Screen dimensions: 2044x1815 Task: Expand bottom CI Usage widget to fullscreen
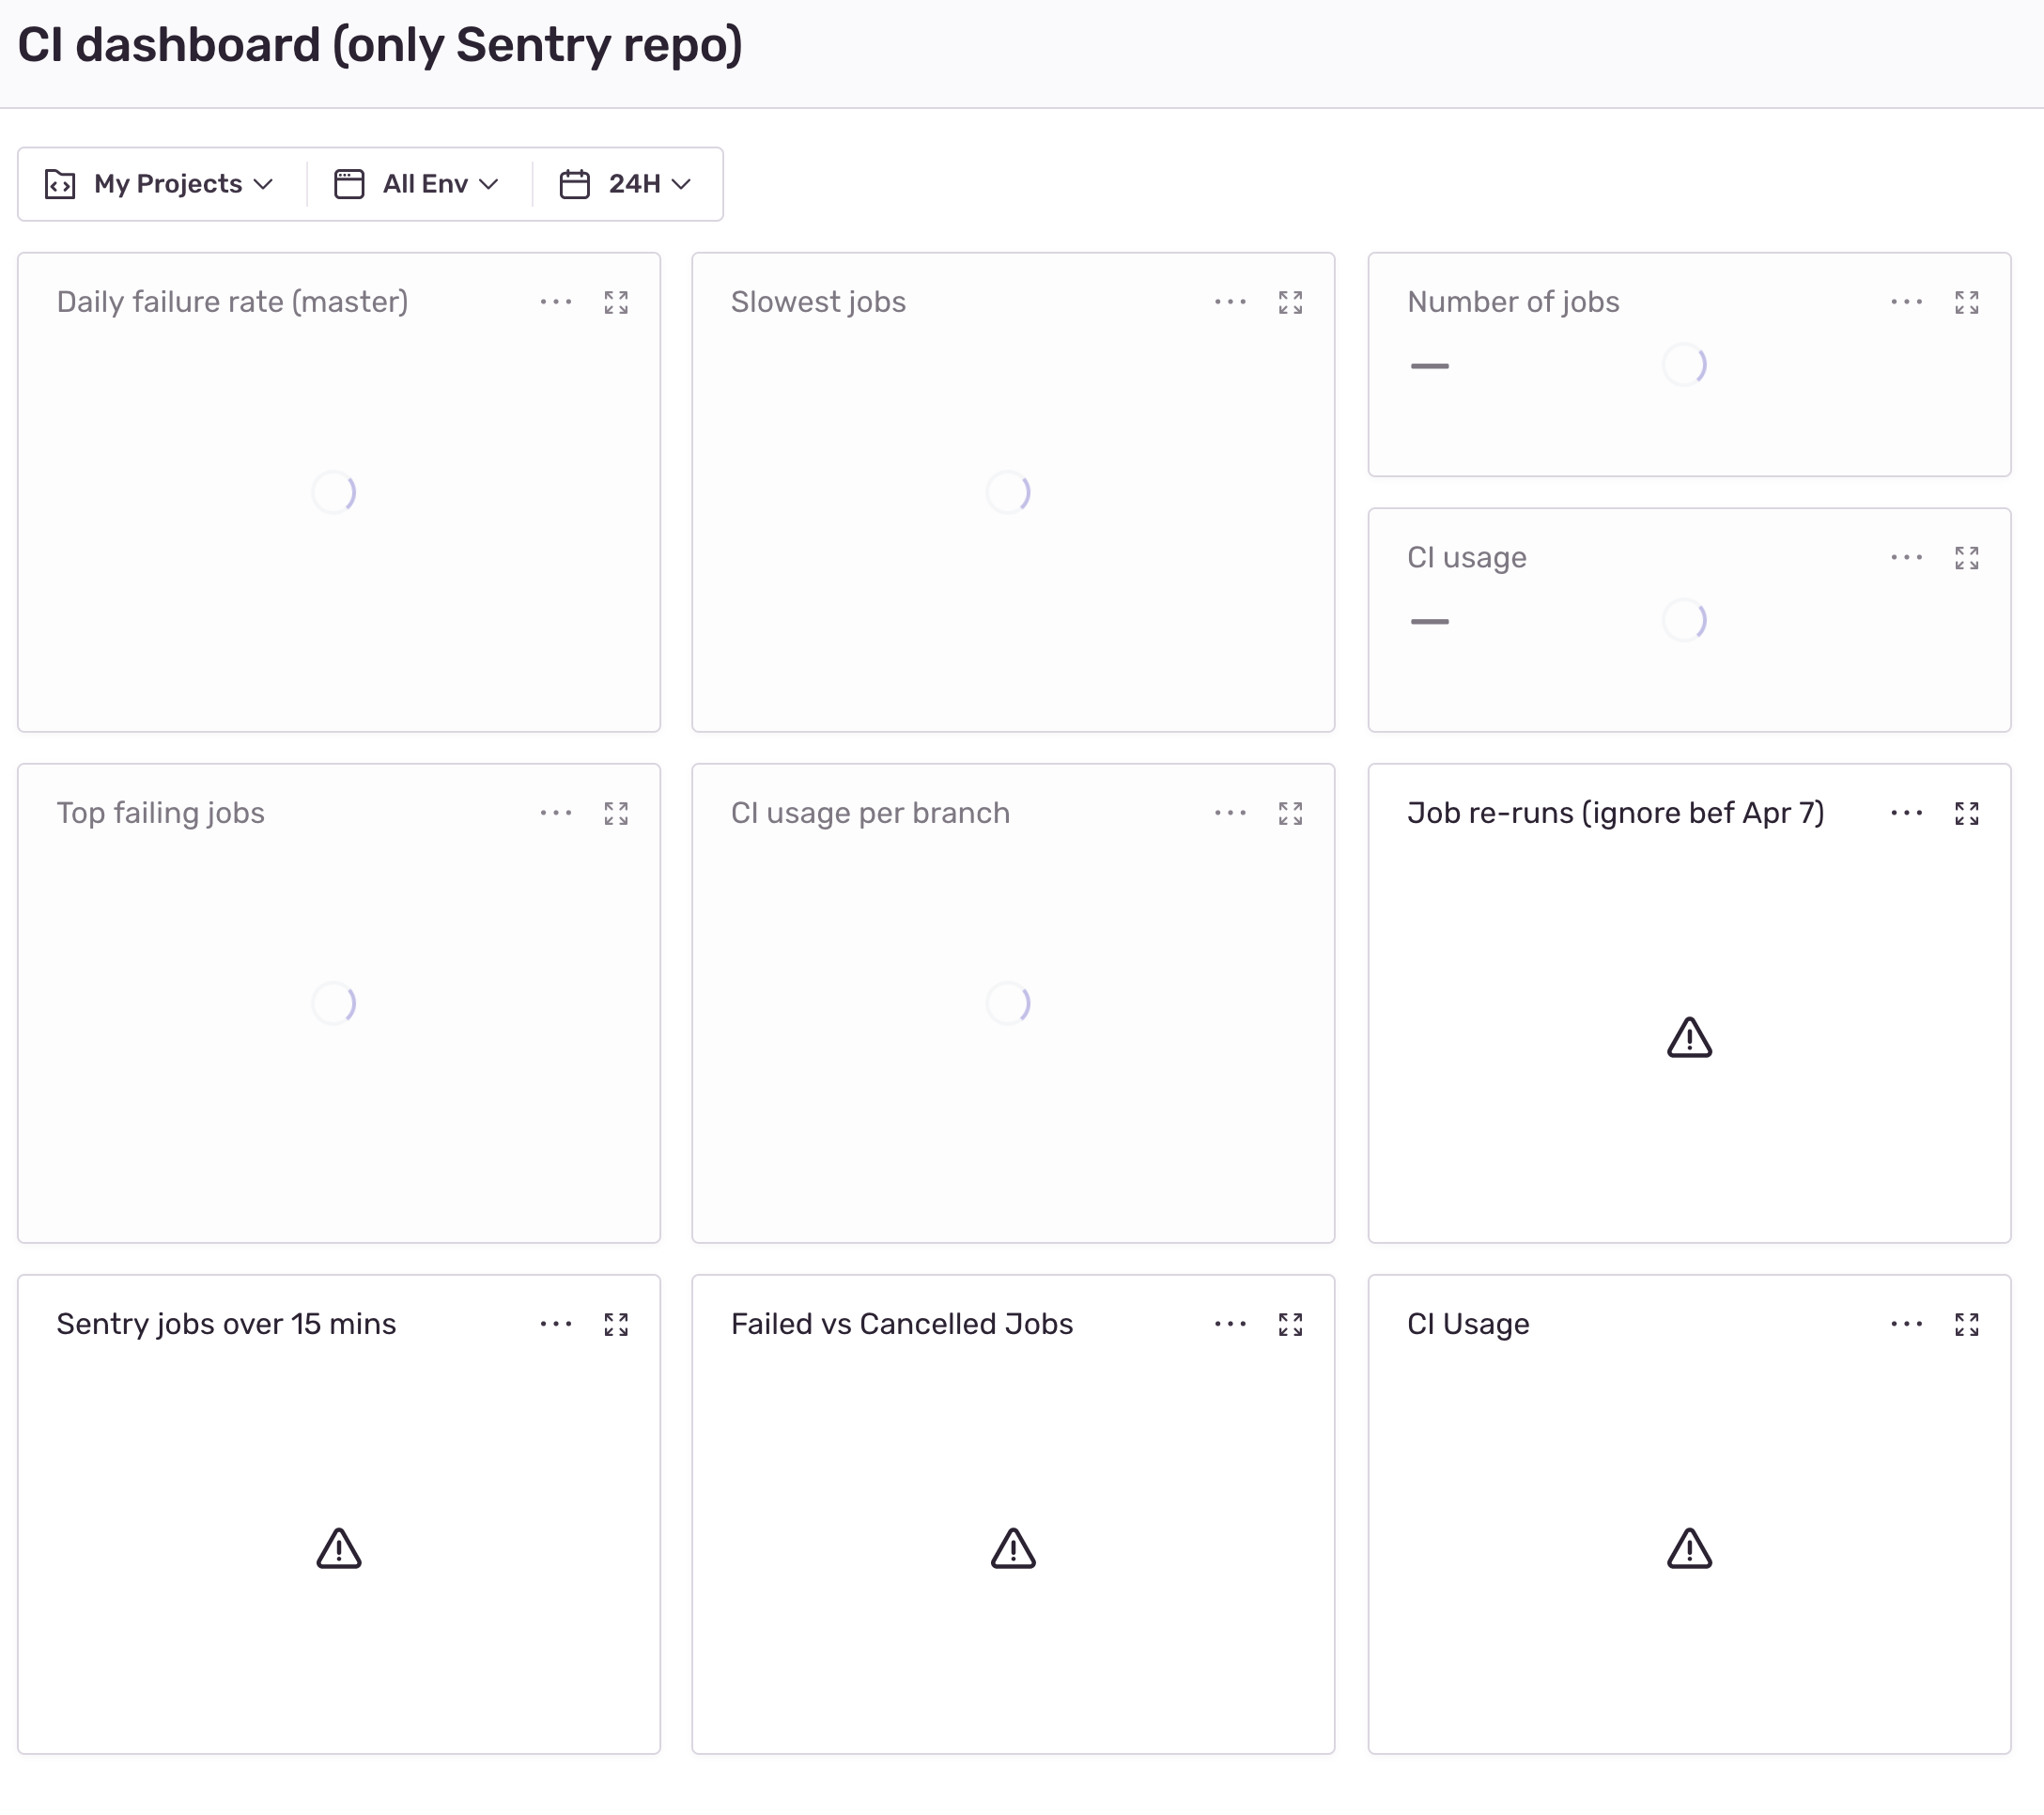(1966, 1324)
